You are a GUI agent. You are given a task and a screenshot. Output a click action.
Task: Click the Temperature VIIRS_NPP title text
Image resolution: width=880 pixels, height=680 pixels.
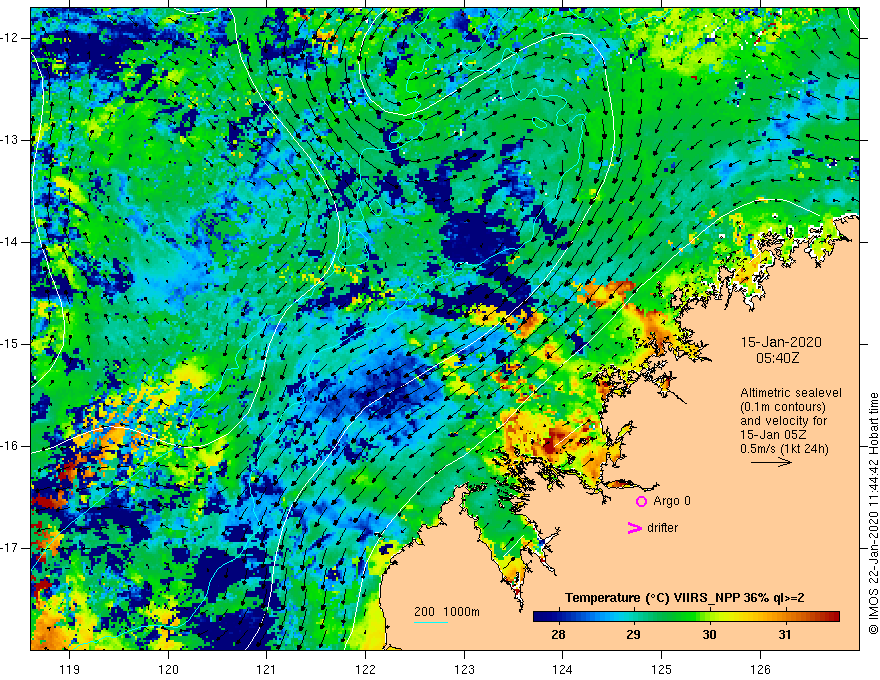pos(684,598)
